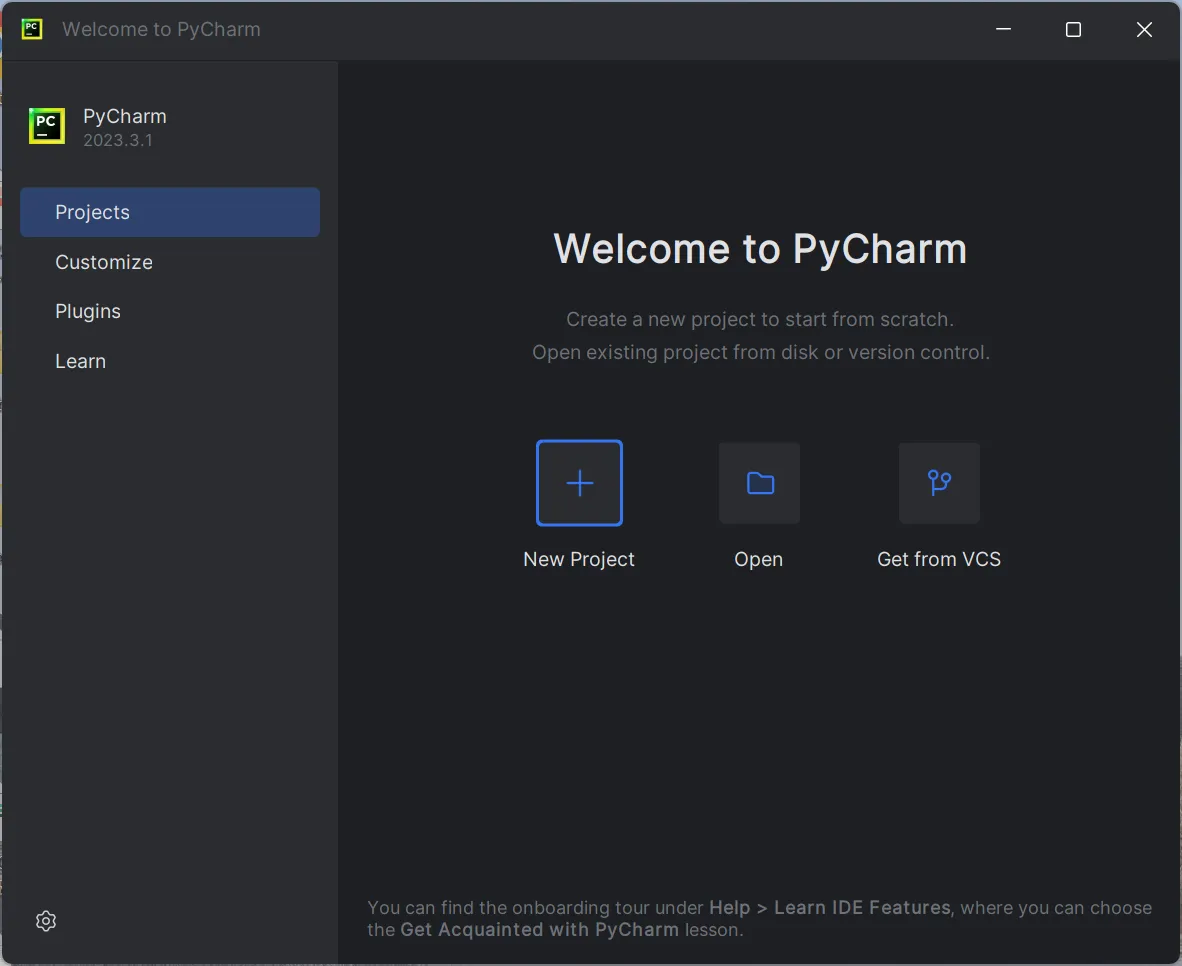Click the Welcome to PyCharm heading
Image resolution: width=1182 pixels, height=966 pixels.
[760, 249]
